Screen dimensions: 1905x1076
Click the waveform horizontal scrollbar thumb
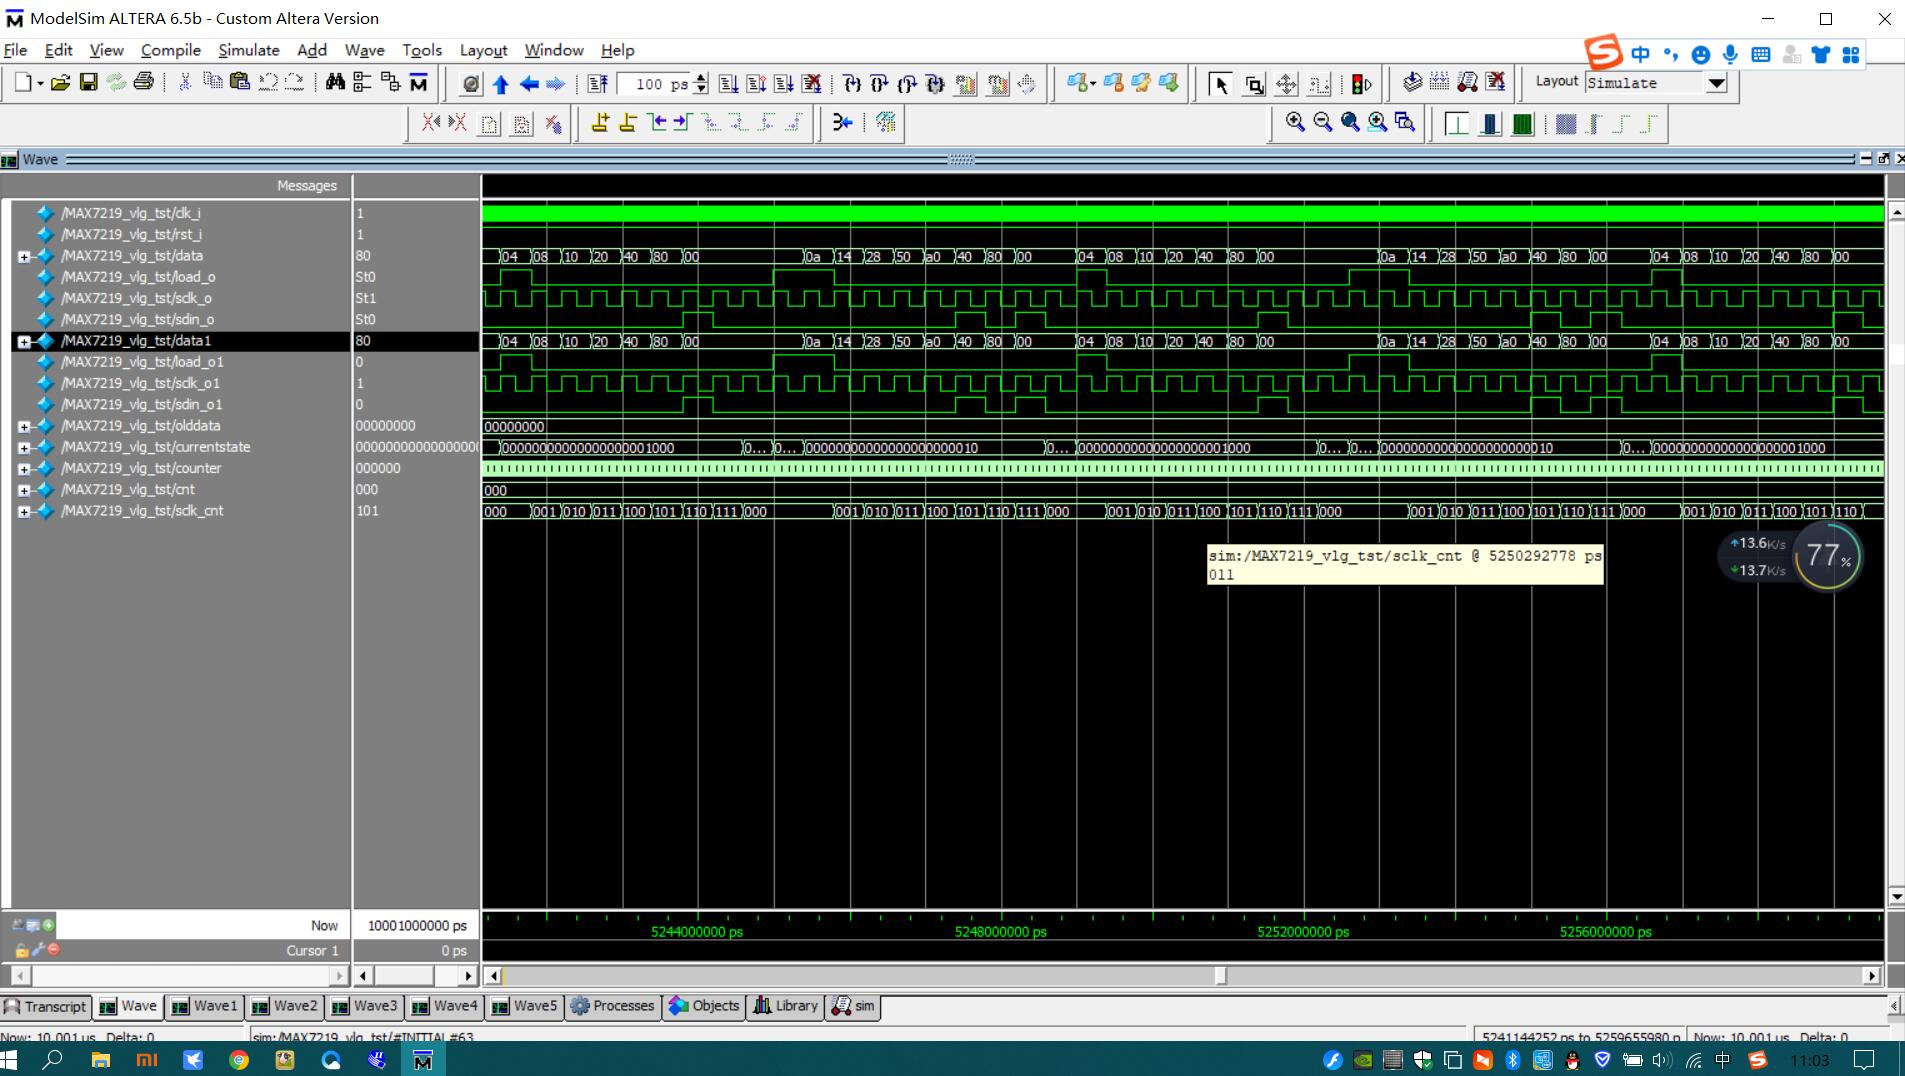point(1220,976)
